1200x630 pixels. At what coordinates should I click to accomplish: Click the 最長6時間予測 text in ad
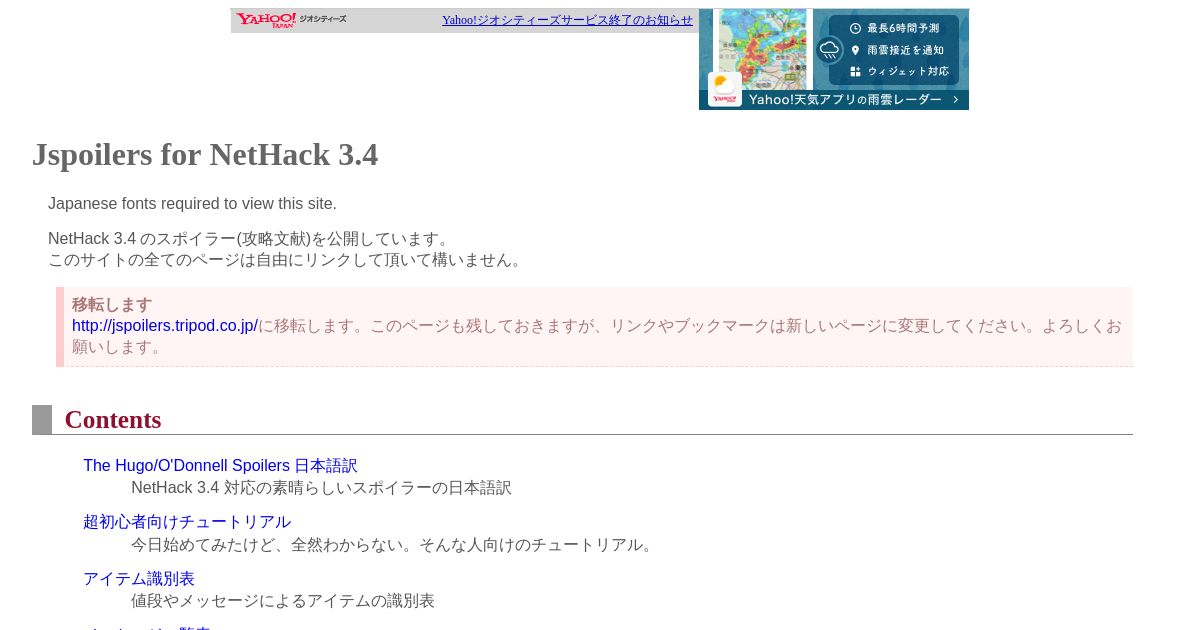pos(903,28)
